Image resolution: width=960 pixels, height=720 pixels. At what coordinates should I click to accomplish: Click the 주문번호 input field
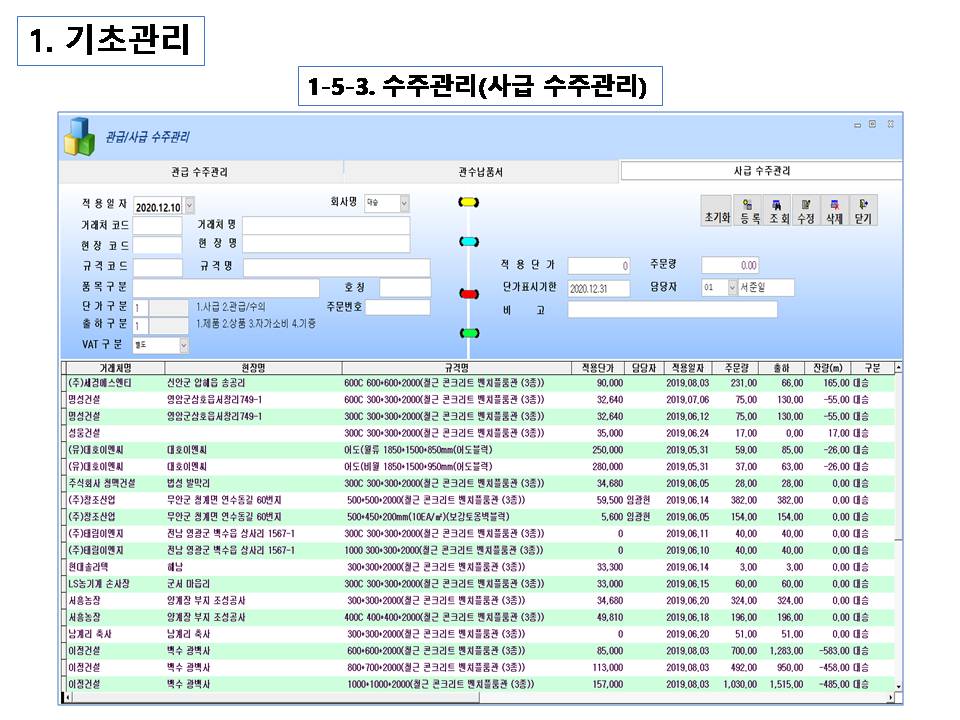pyautogui.click(x=398, y=307)
